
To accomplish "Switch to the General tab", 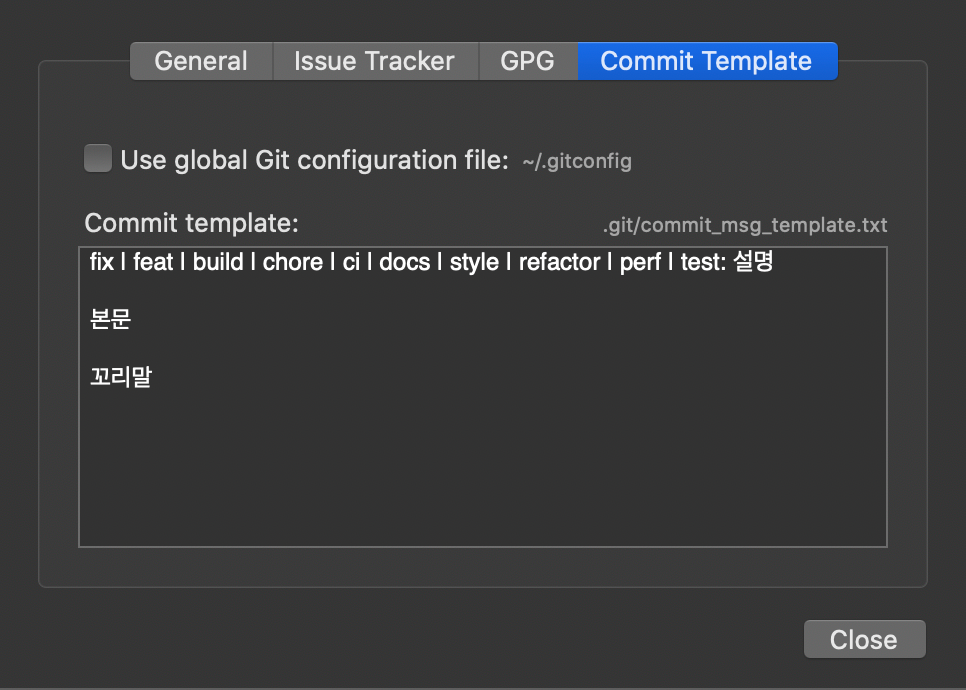I will pos(200,61).
